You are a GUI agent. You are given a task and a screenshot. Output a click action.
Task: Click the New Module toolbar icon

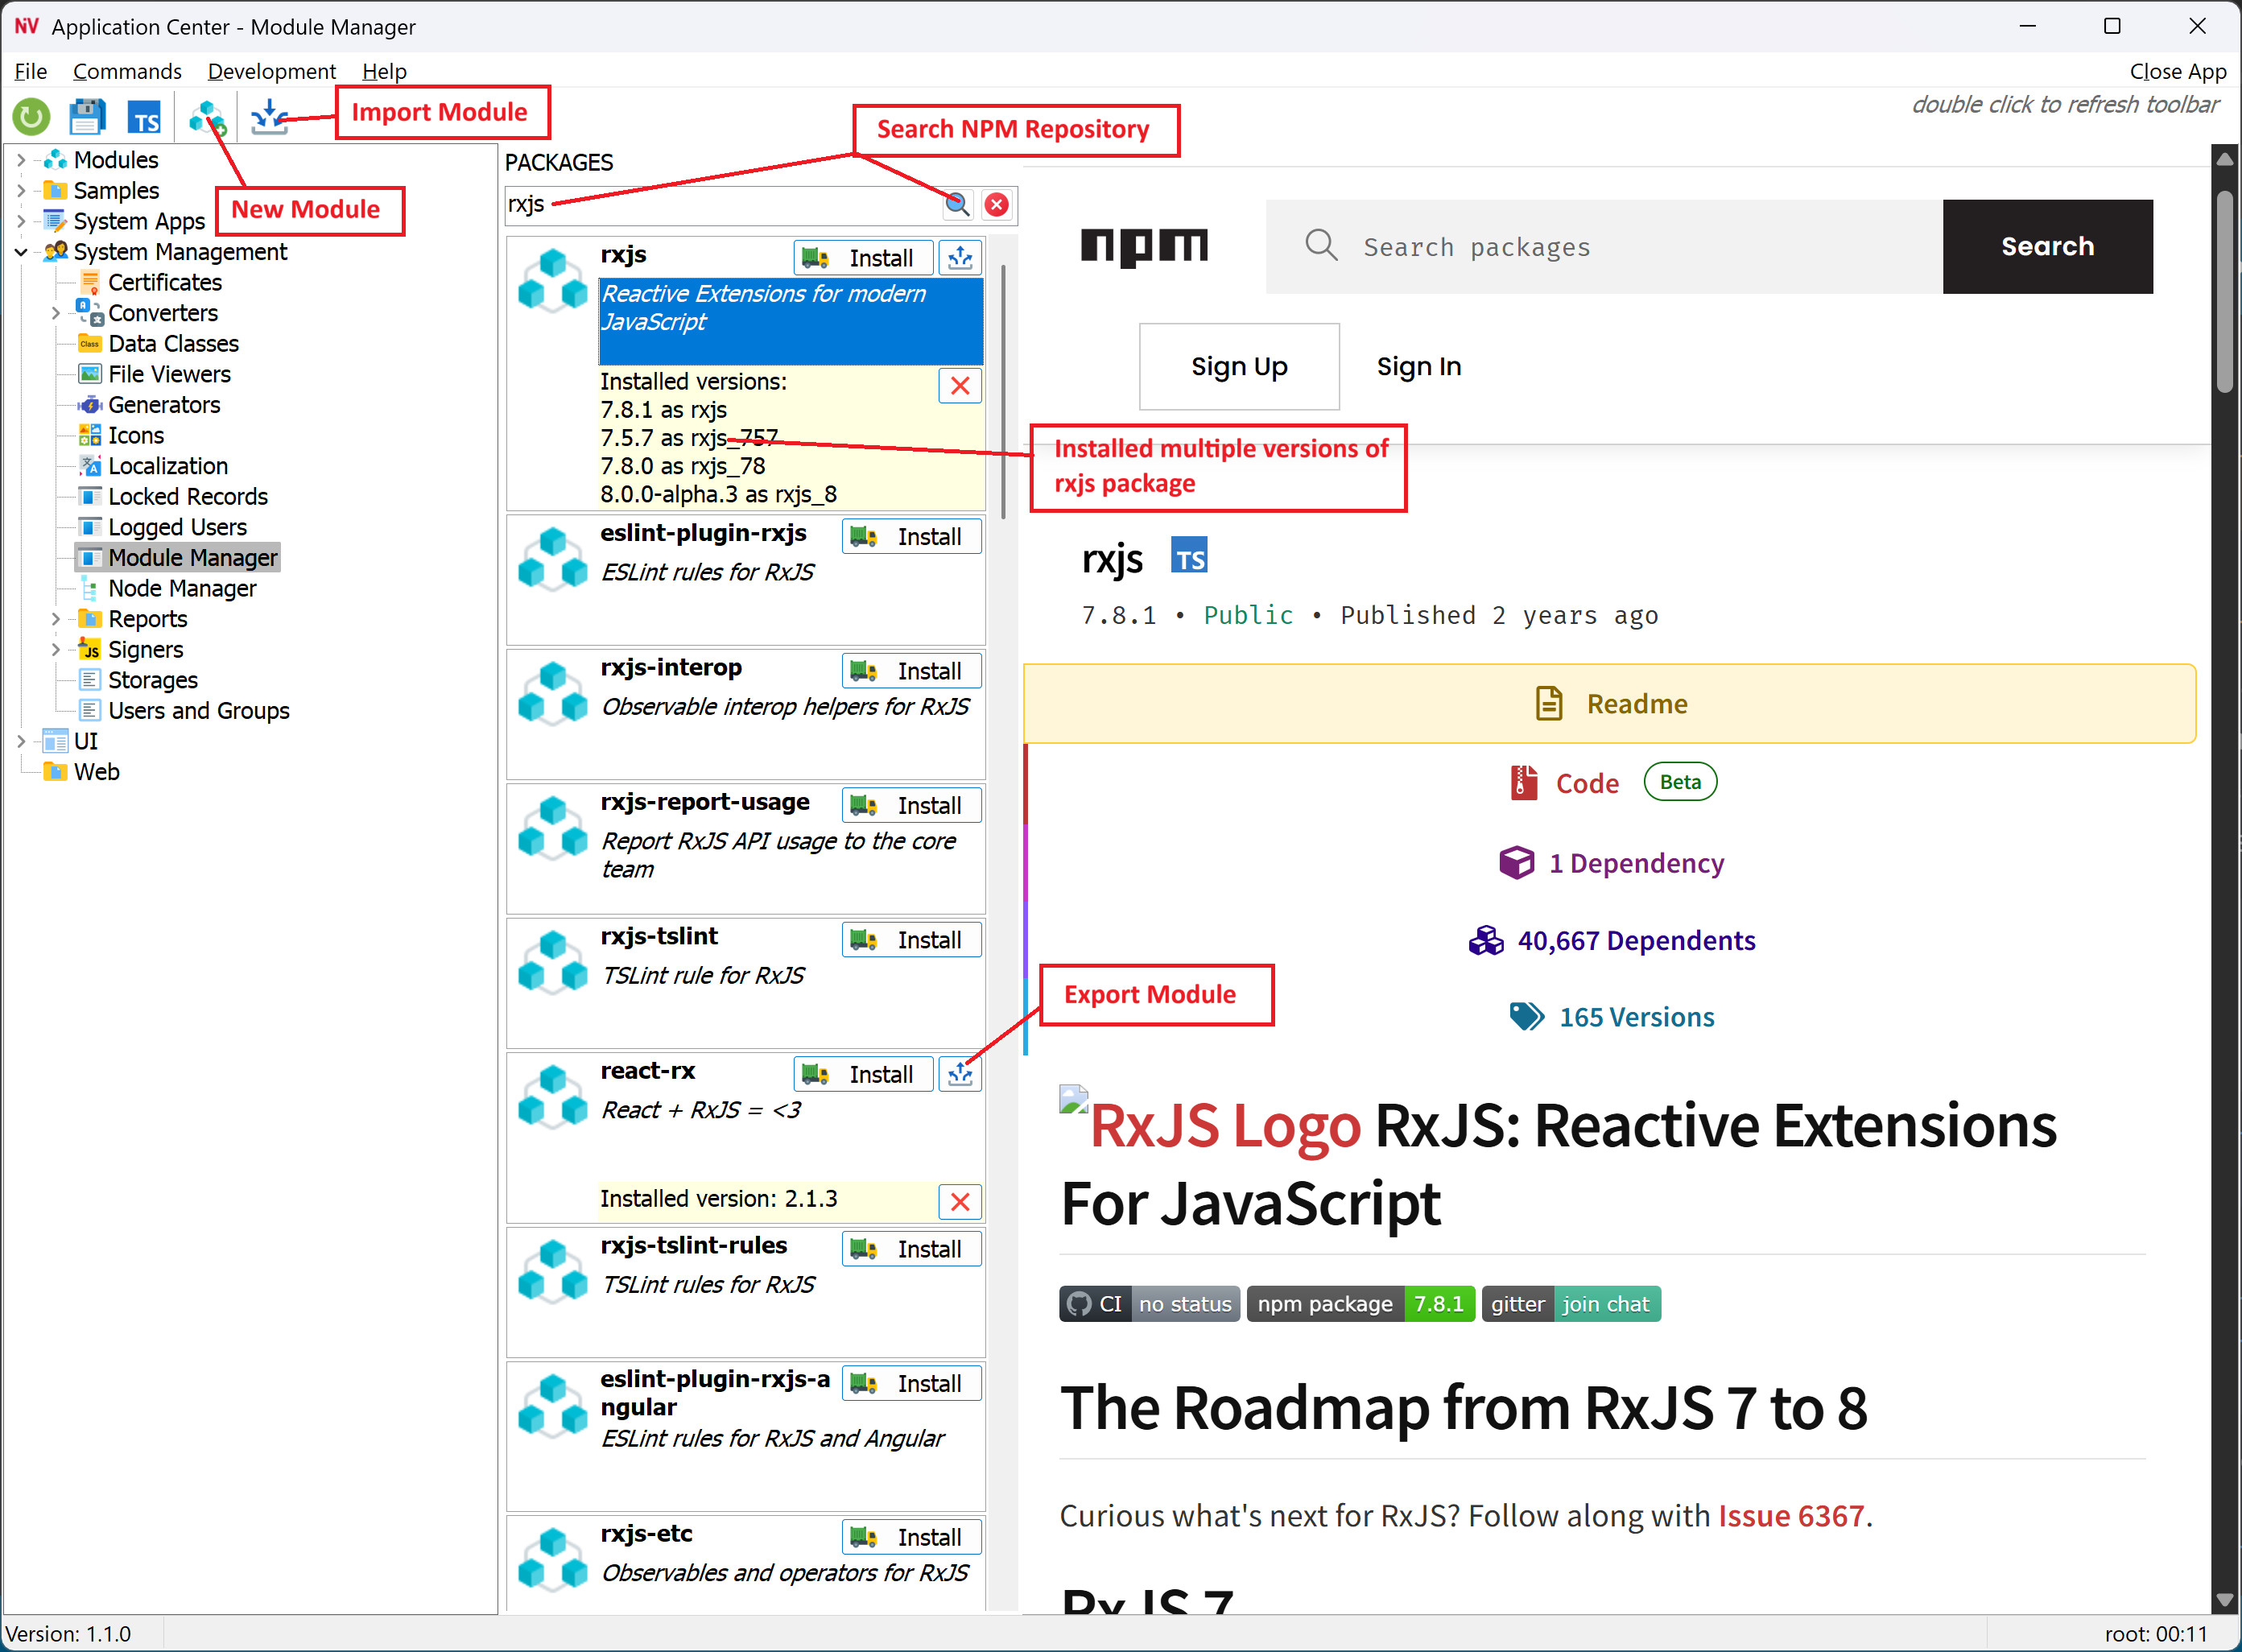(207, 117)
